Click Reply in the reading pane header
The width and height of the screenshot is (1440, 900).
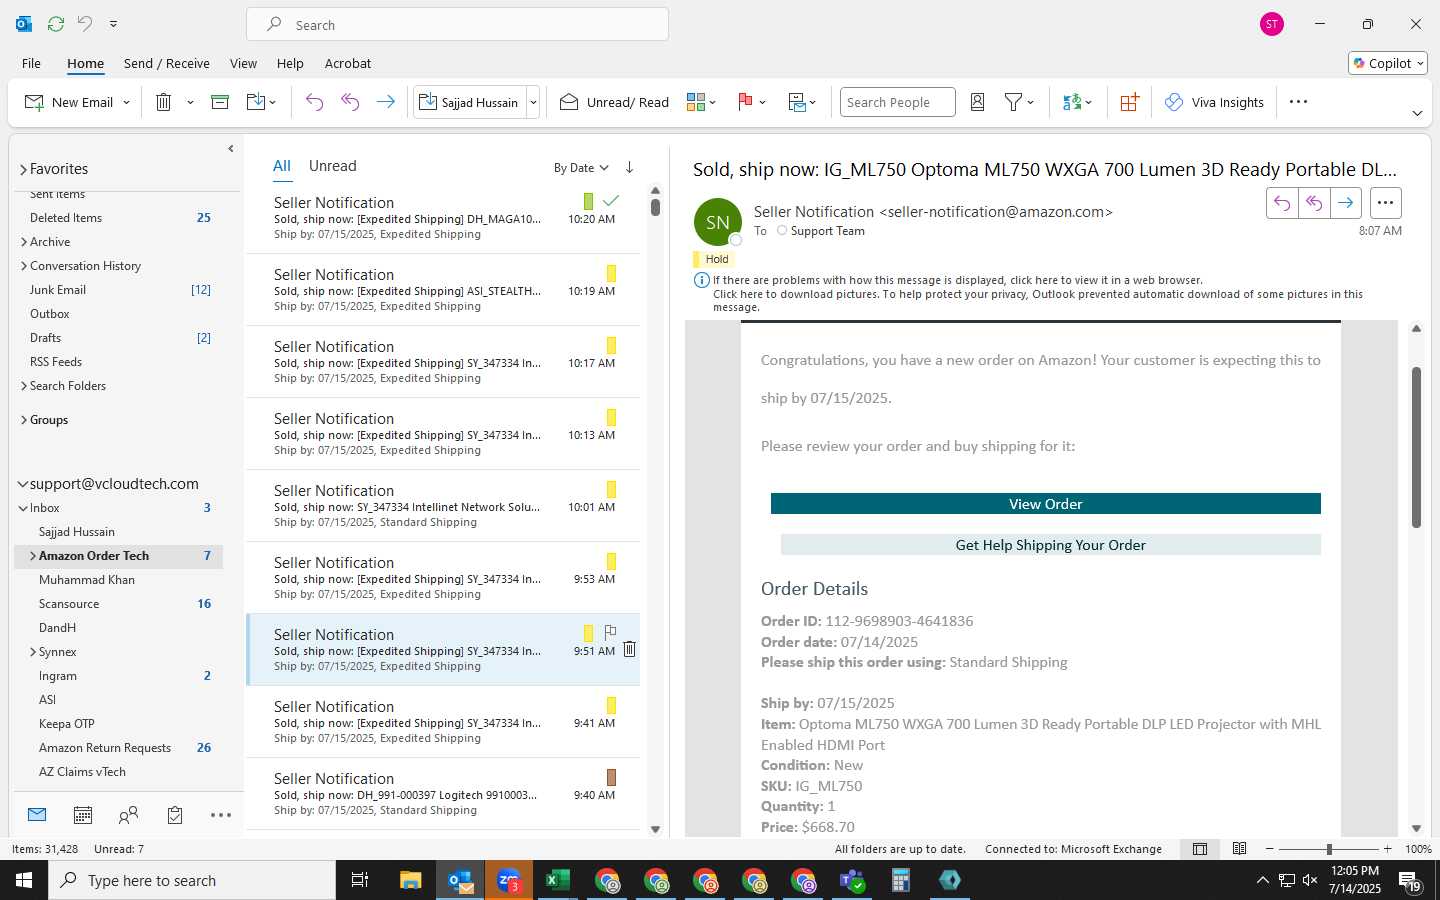(x=1282, y=203)
